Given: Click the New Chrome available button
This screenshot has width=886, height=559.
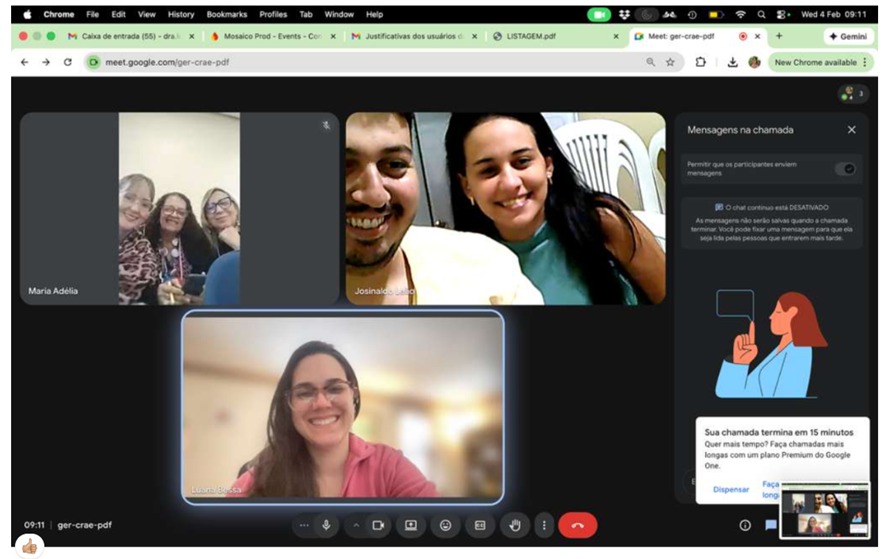Looking at the screenshot, I should click(x=815, y=62).
